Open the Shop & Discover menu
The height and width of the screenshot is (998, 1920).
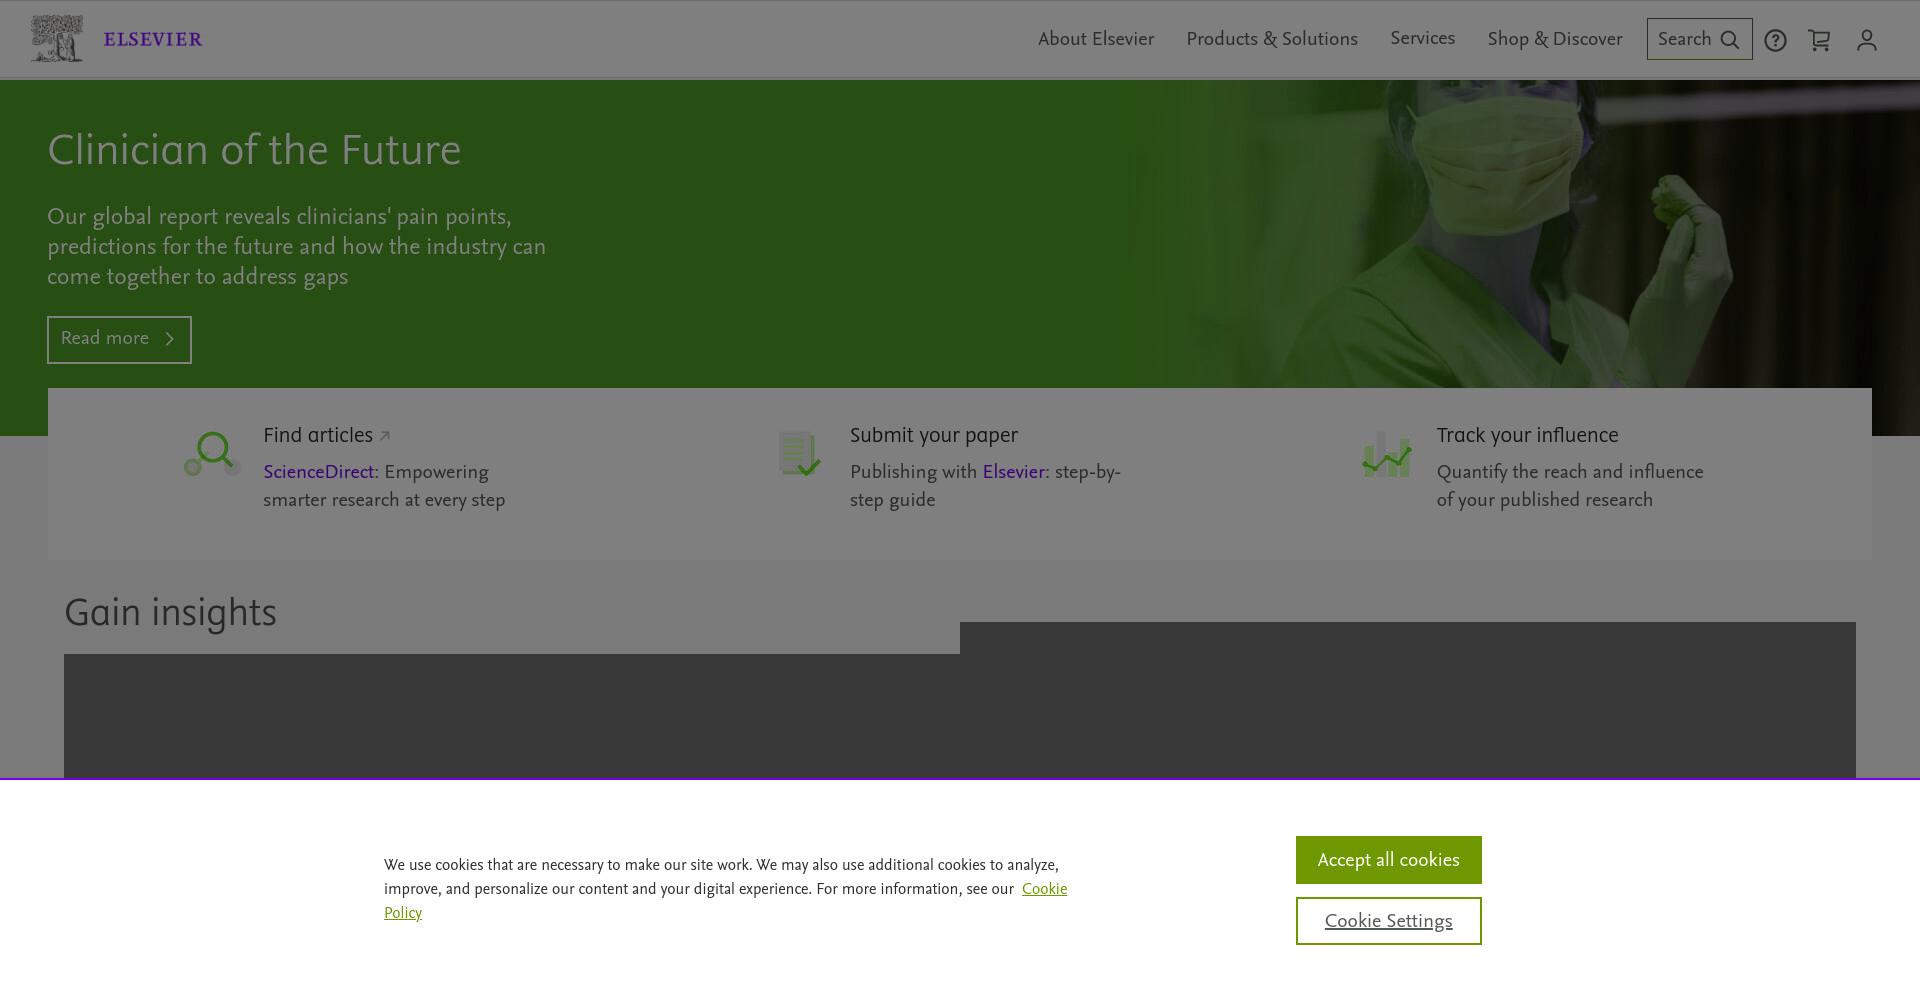tap(1555, 39)
